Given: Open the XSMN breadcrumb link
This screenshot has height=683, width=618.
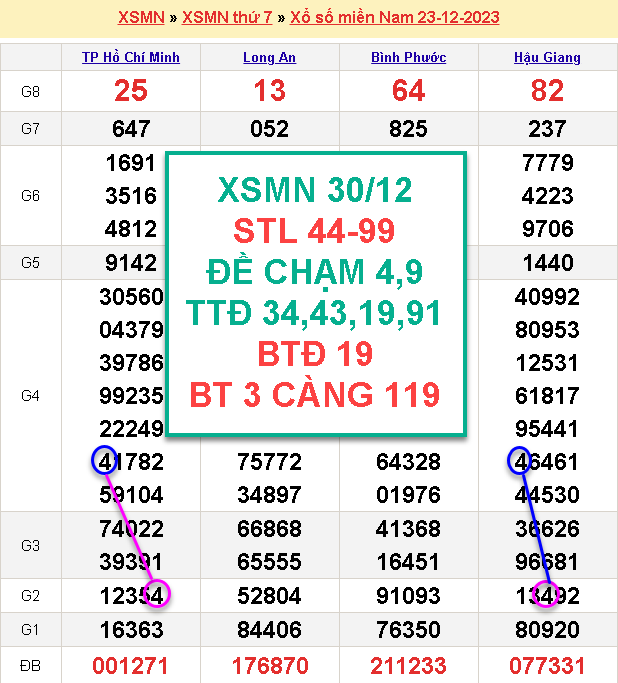Looking at the screenshot, I should 141,17.
